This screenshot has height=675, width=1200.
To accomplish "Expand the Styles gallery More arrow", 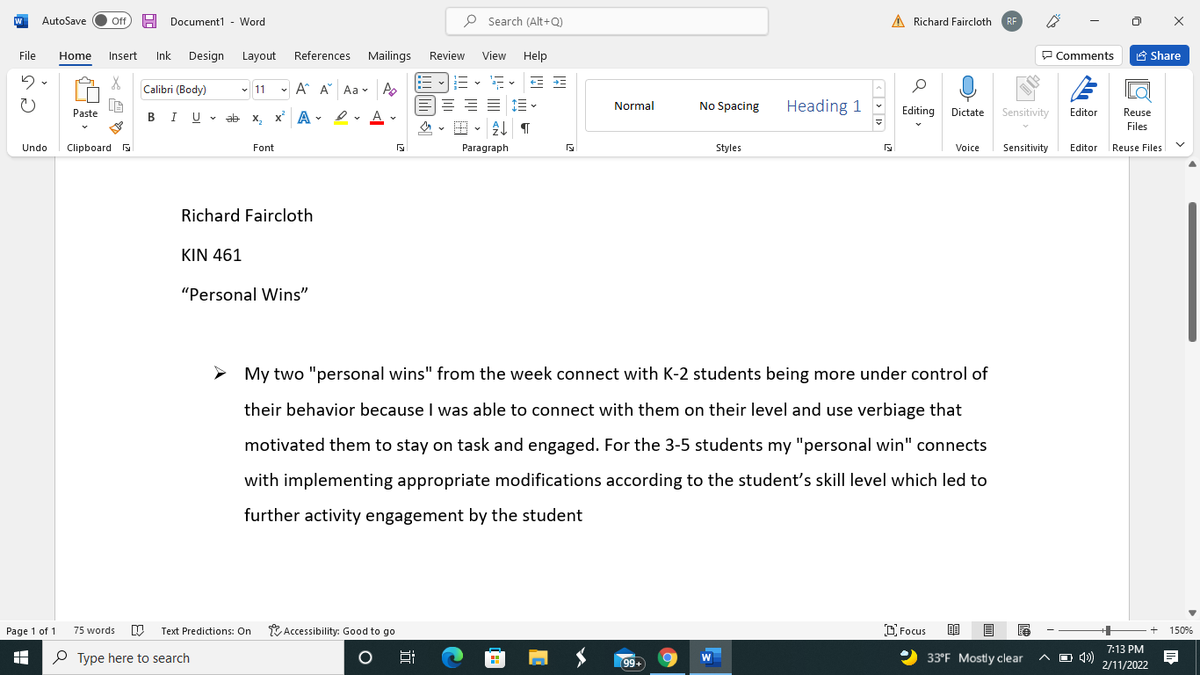I will point(878,122).
